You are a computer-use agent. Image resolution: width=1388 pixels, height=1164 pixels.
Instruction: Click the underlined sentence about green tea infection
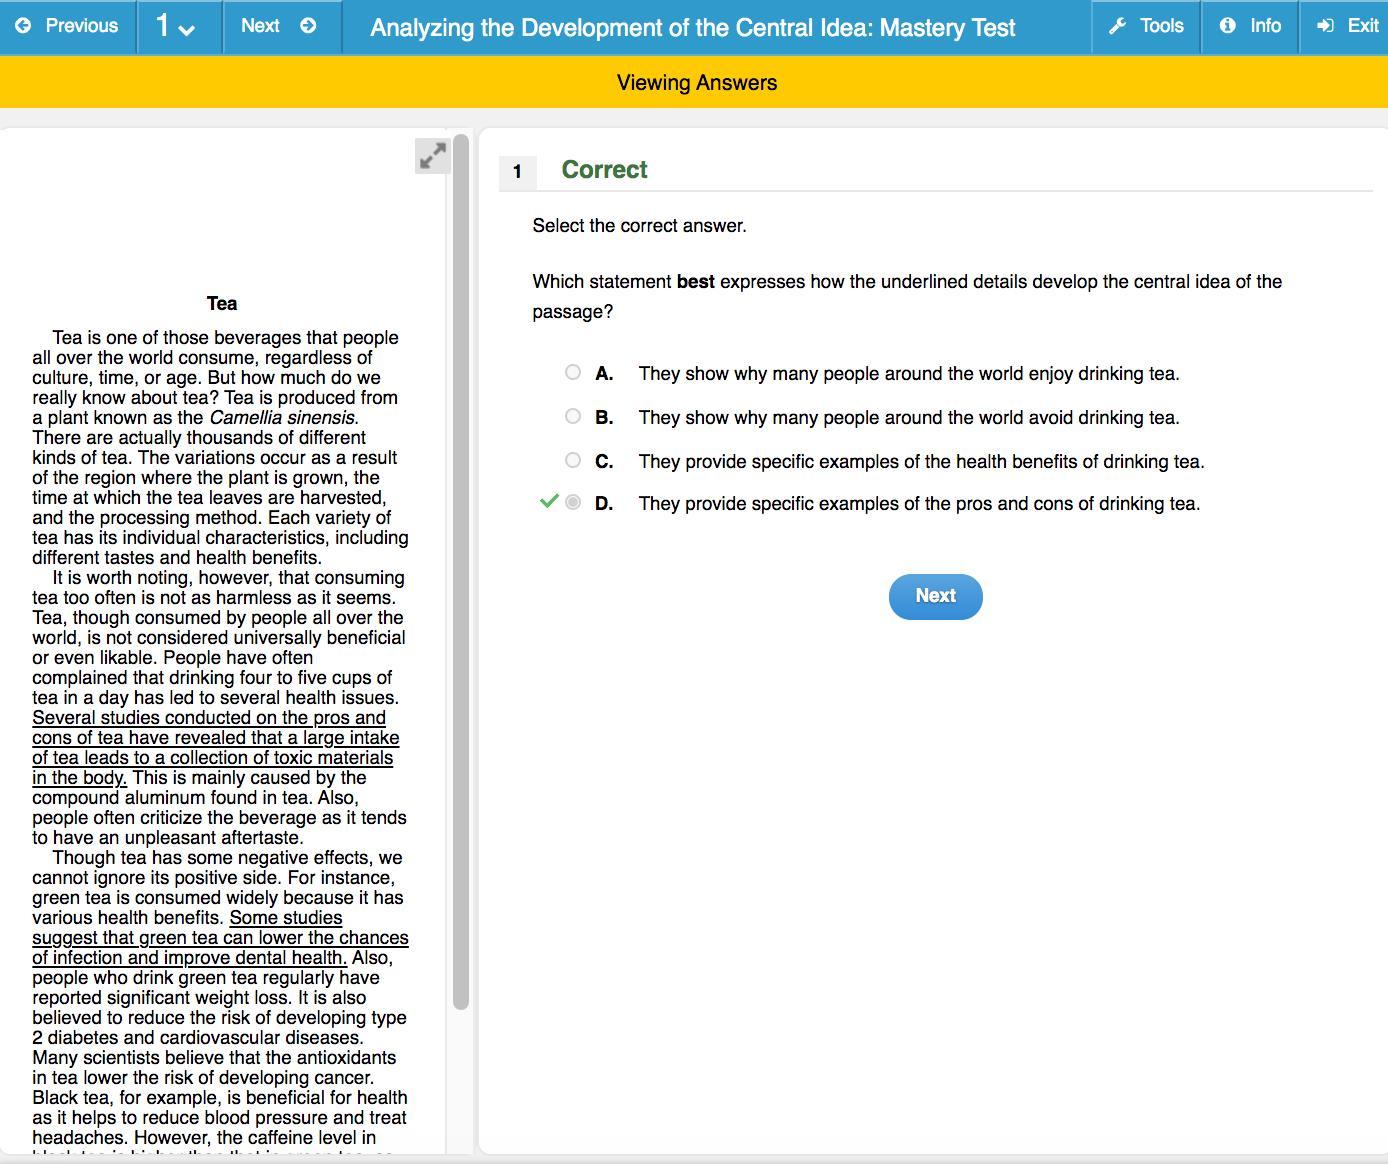220,938
